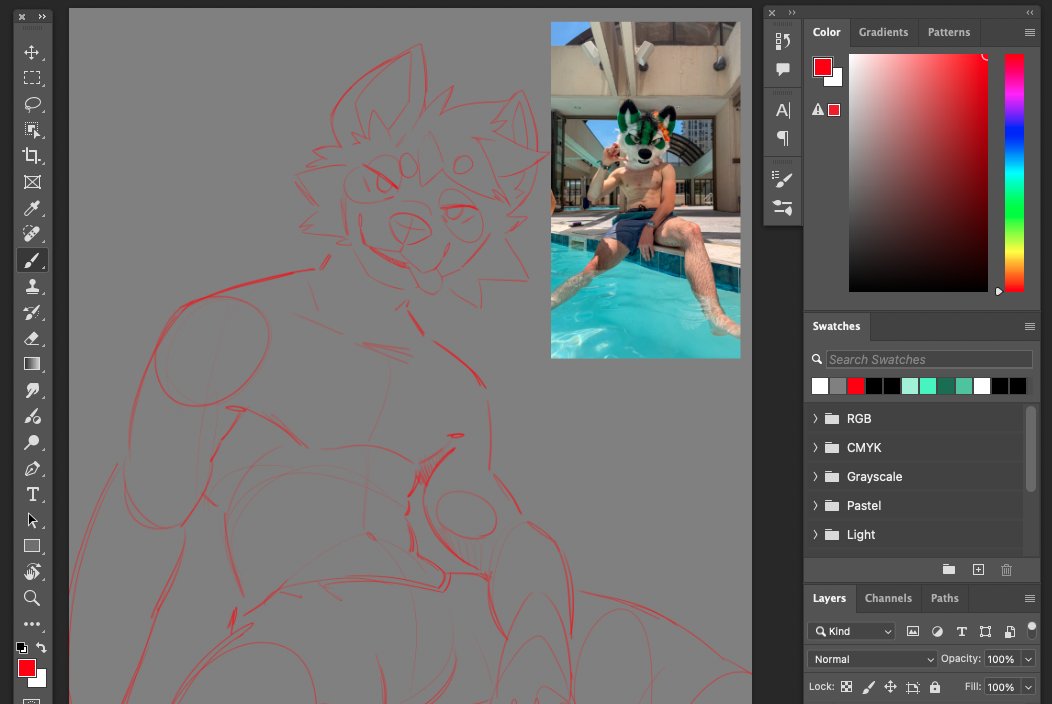Reset default foreground and background colors
This screenshot has height=704, width=1052.
click(21, 648)
